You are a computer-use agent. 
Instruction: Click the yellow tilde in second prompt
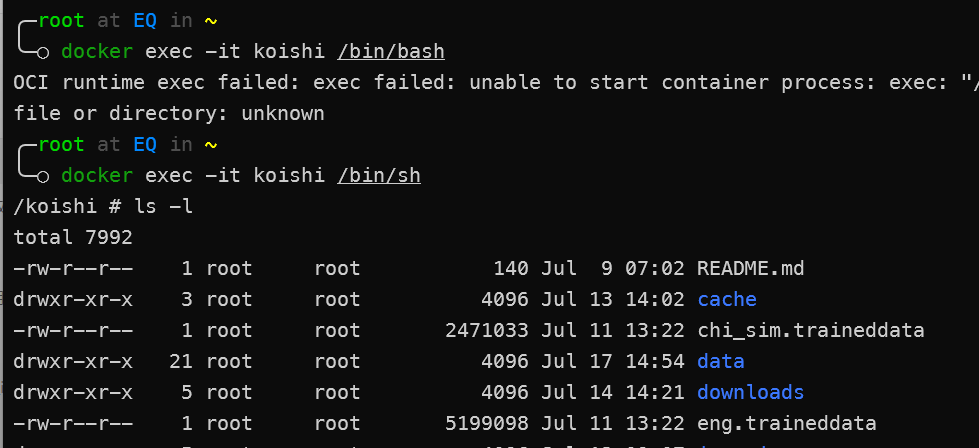tap(210, 145)
